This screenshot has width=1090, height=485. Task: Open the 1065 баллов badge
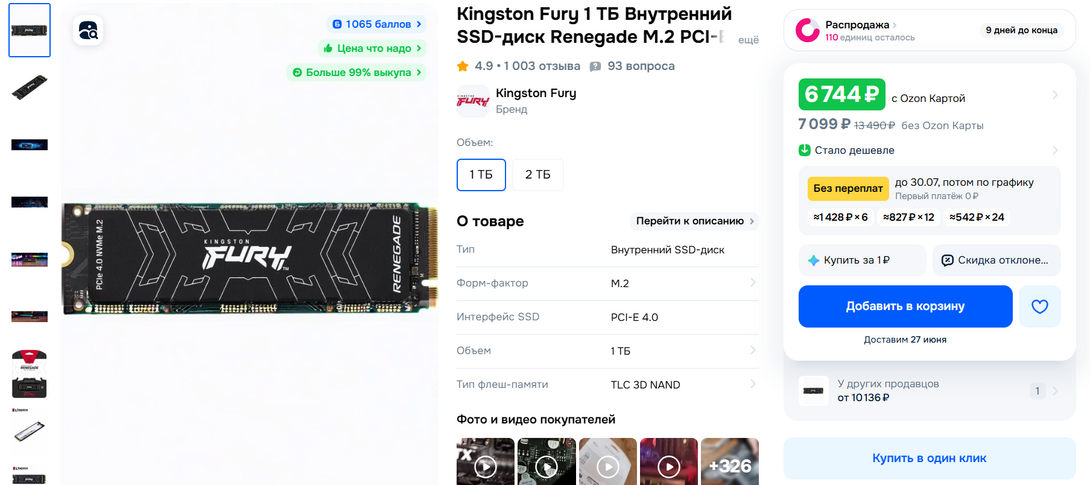click(376, 24)
